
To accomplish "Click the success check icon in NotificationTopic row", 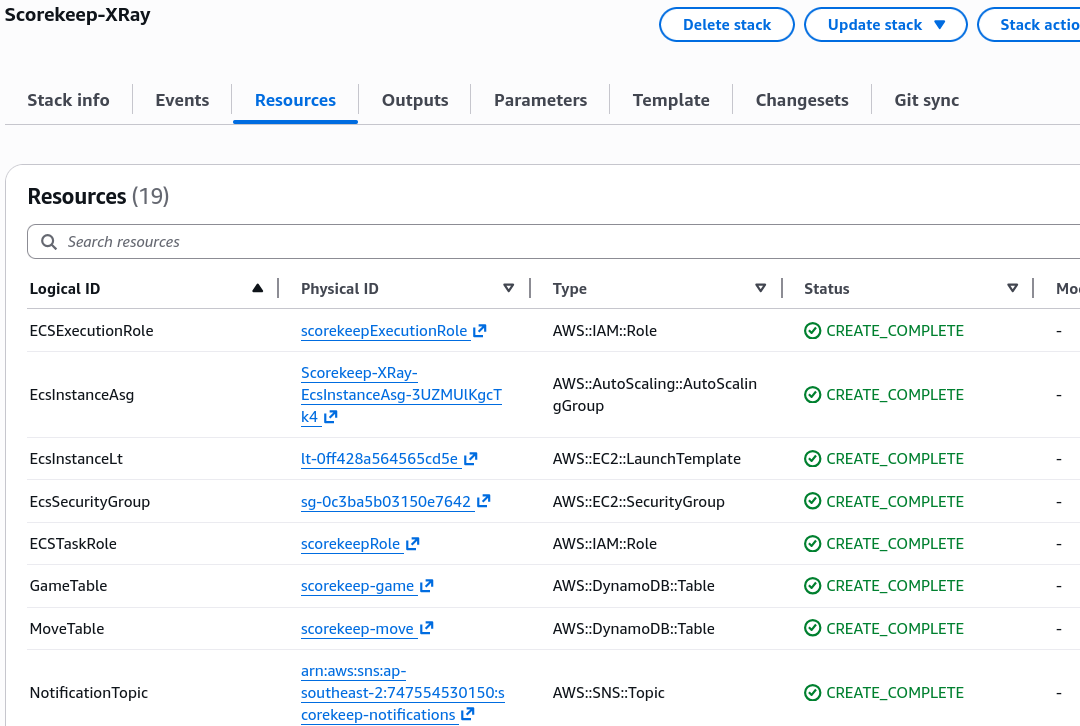I will pos(813,692).
